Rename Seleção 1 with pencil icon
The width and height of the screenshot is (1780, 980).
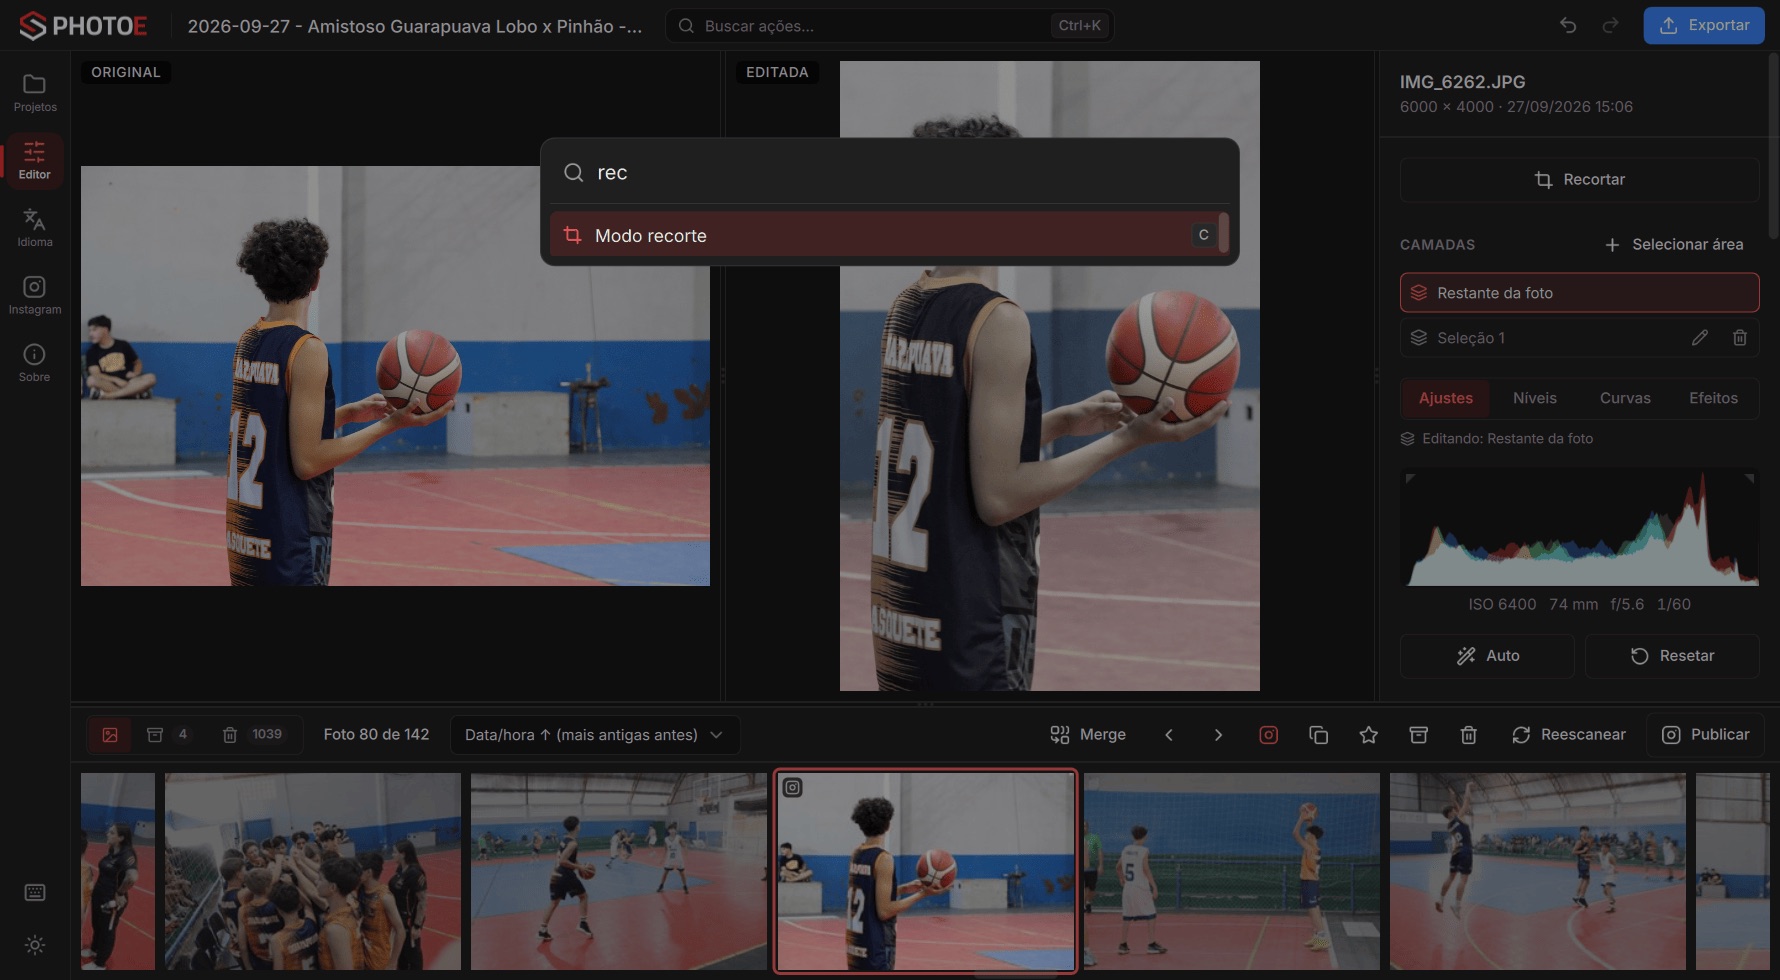pos(1700,338)
